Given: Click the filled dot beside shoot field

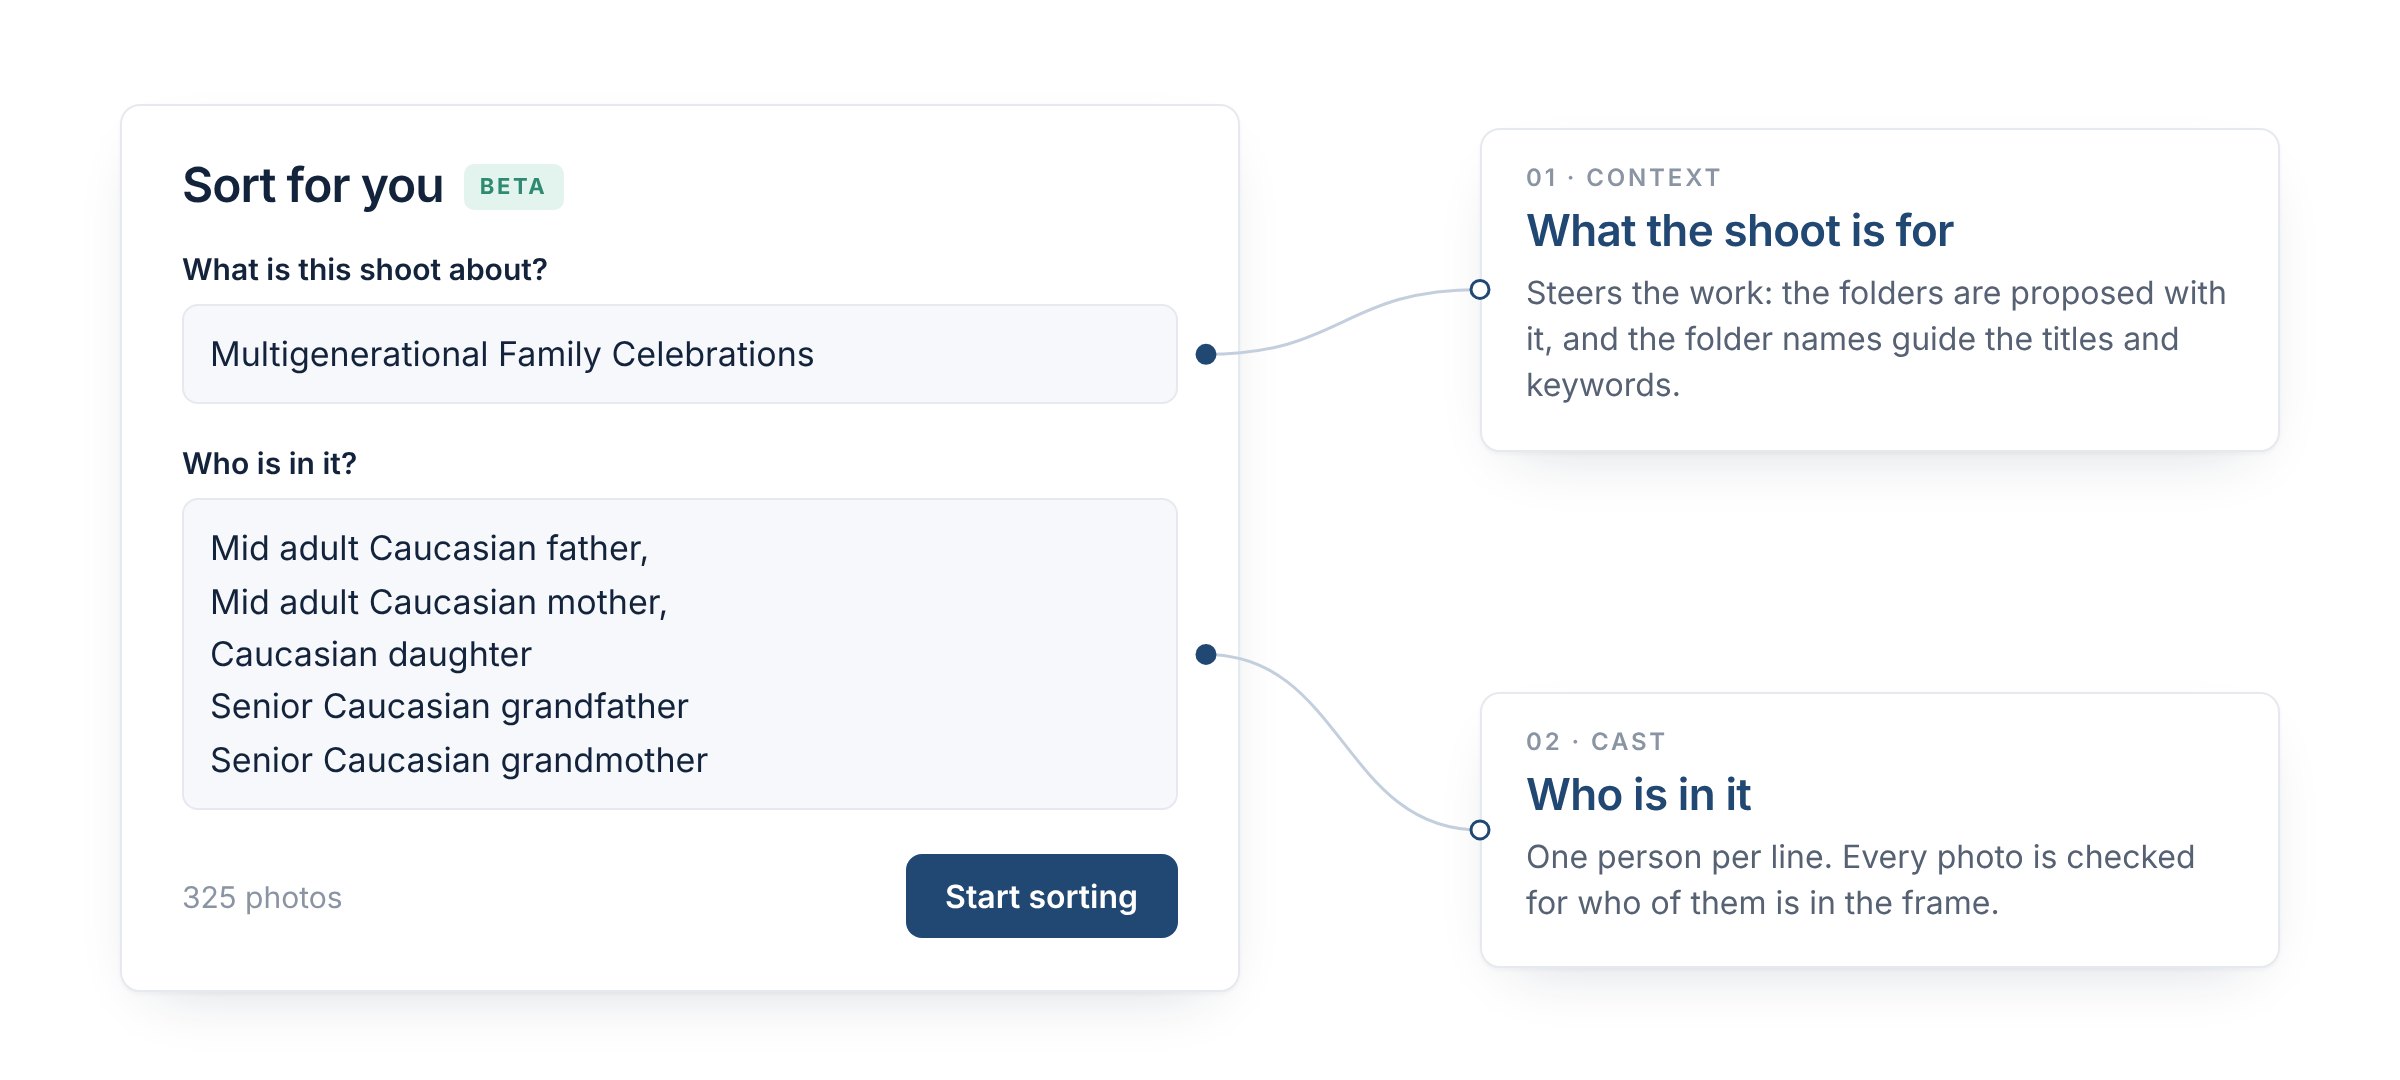Looking at the screenshot, I should [x=1206, y=354].
